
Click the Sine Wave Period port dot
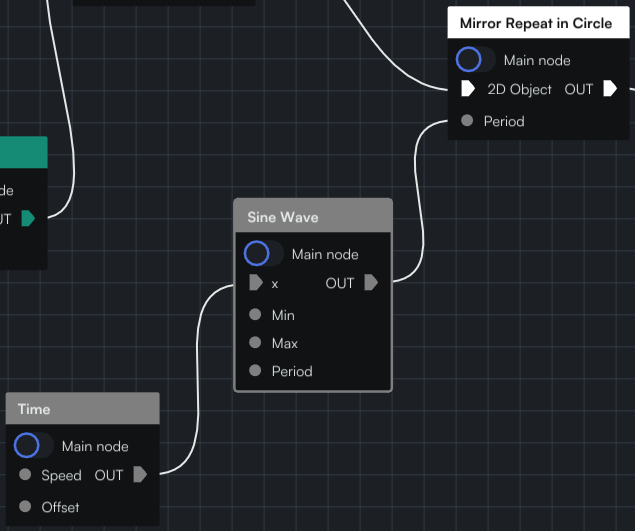(x=255, y=370)
